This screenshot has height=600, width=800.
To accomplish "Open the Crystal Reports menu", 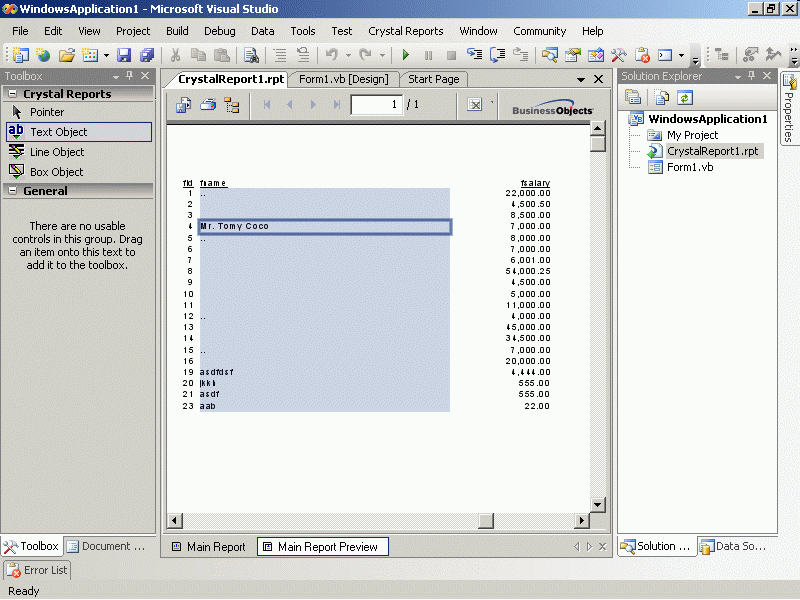I will click(405, 31).
